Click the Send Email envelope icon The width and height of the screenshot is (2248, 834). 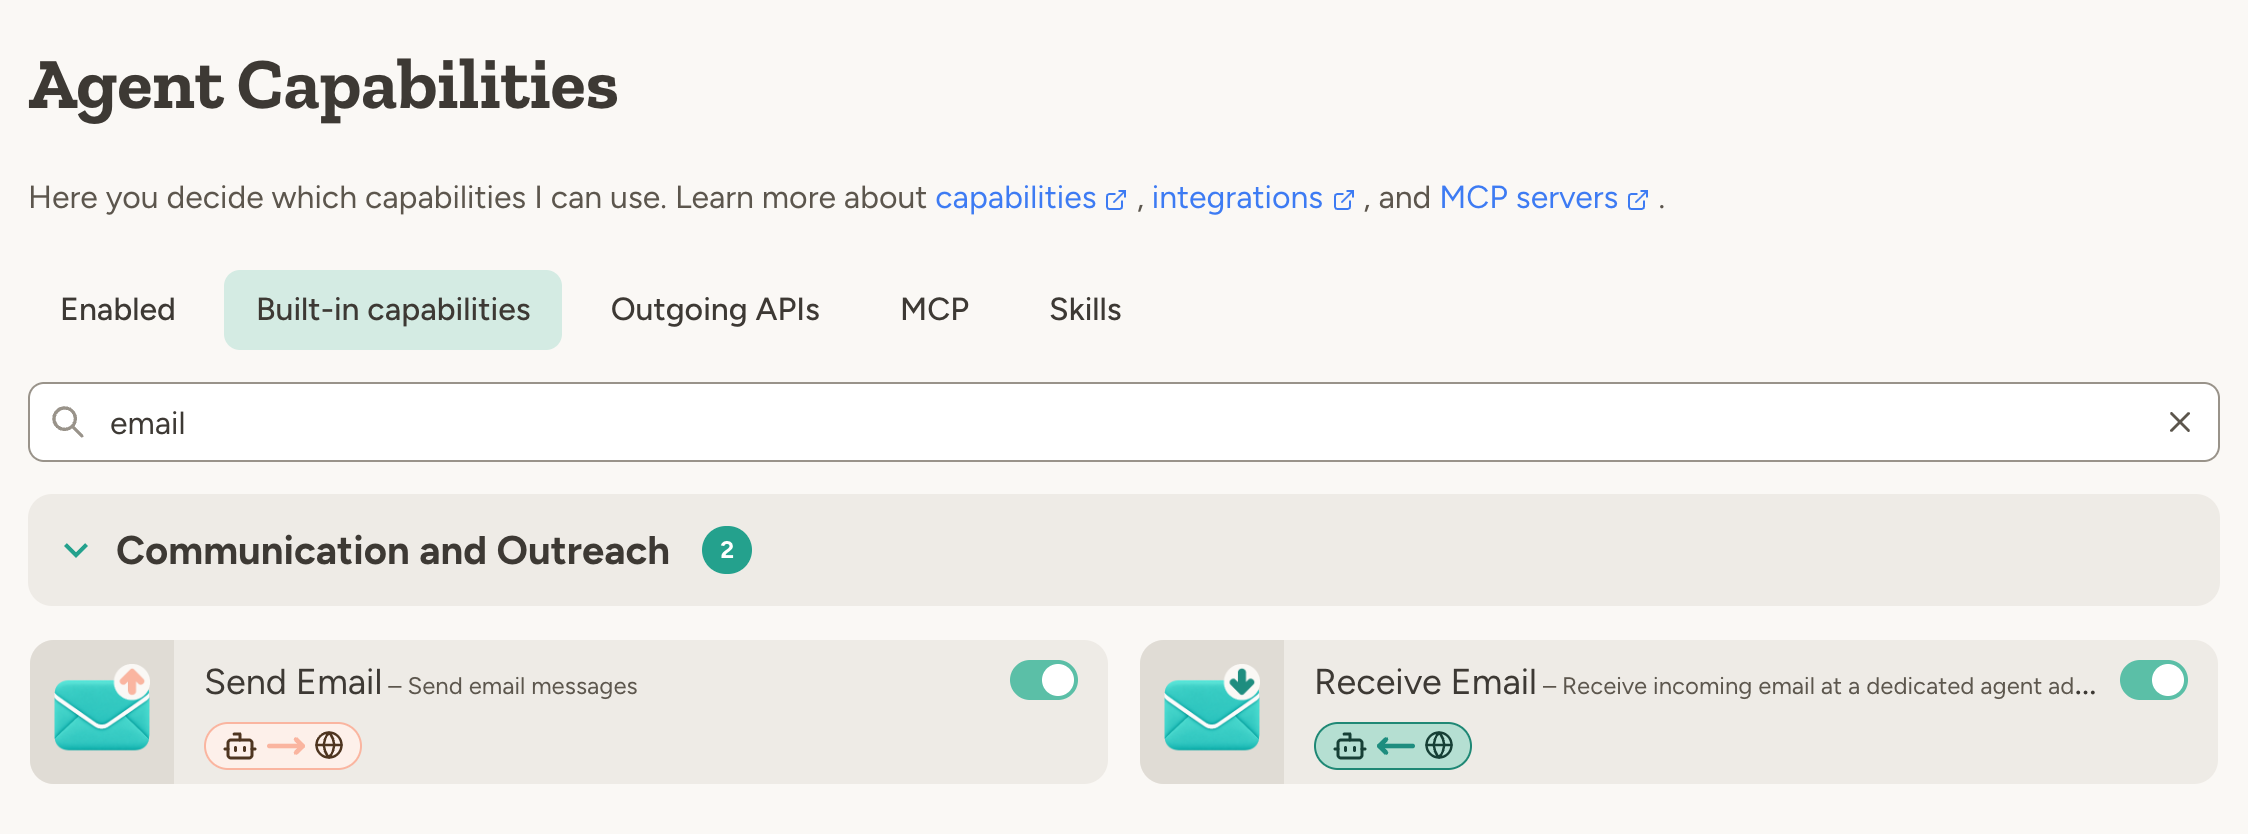[102, 710]
